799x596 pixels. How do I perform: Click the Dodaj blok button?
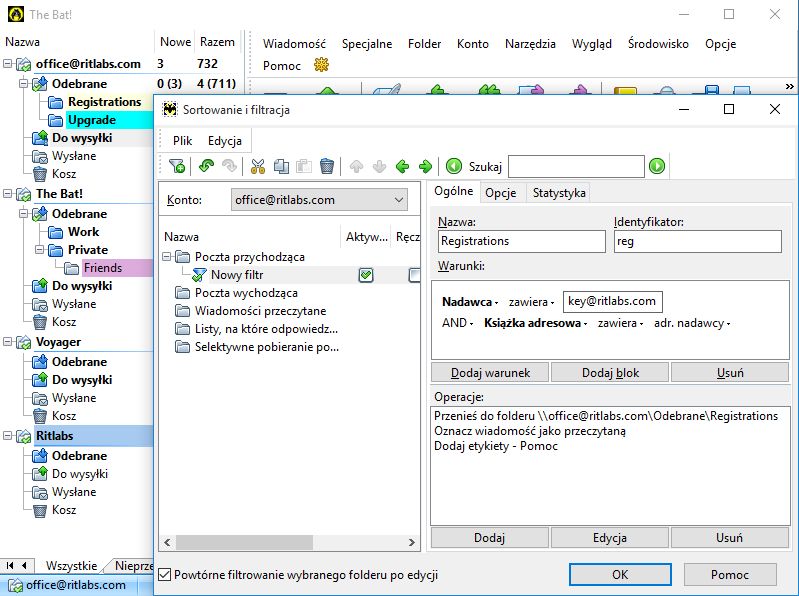click(x=610, y=373)
